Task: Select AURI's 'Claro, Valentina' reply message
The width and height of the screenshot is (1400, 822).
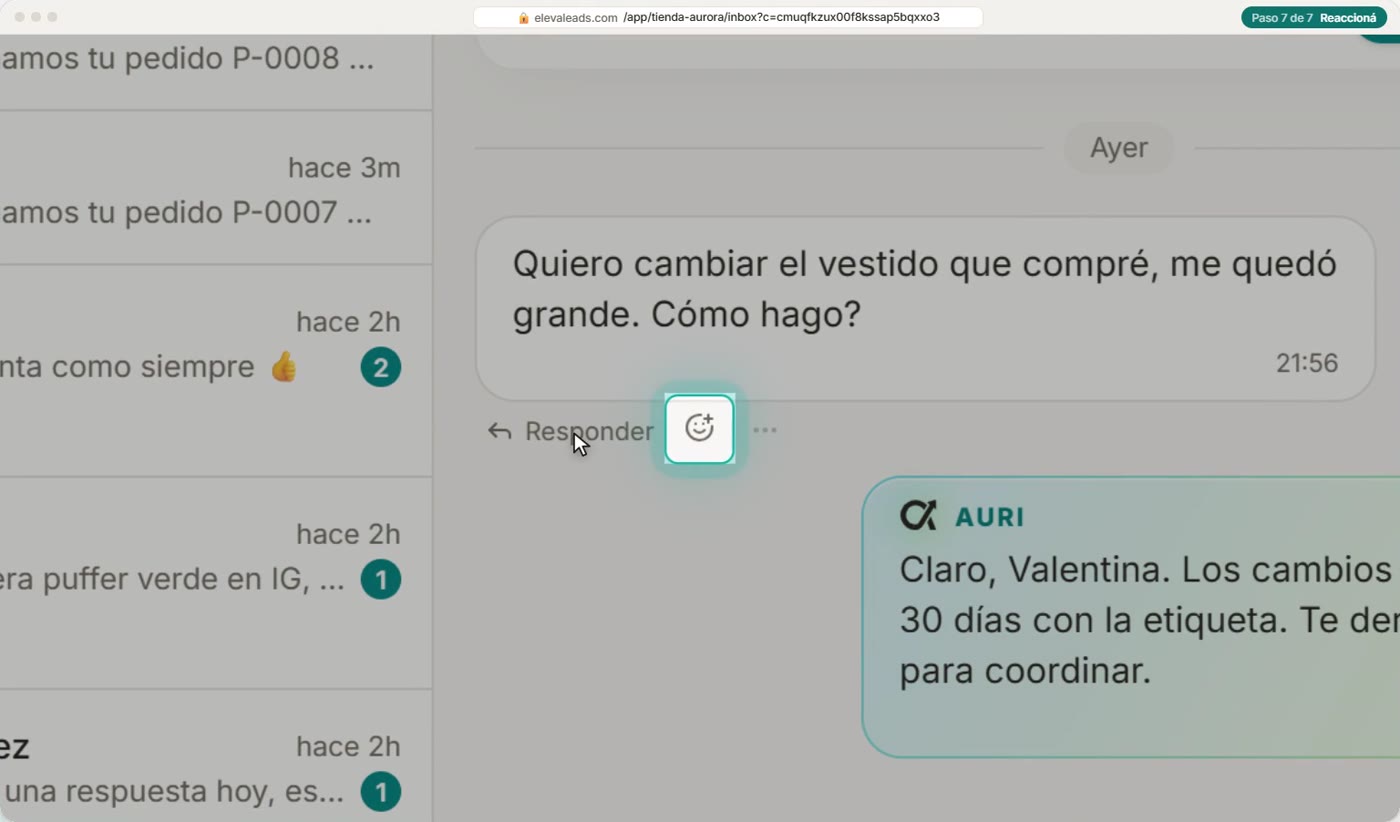Action: (x=1131, y=616)
